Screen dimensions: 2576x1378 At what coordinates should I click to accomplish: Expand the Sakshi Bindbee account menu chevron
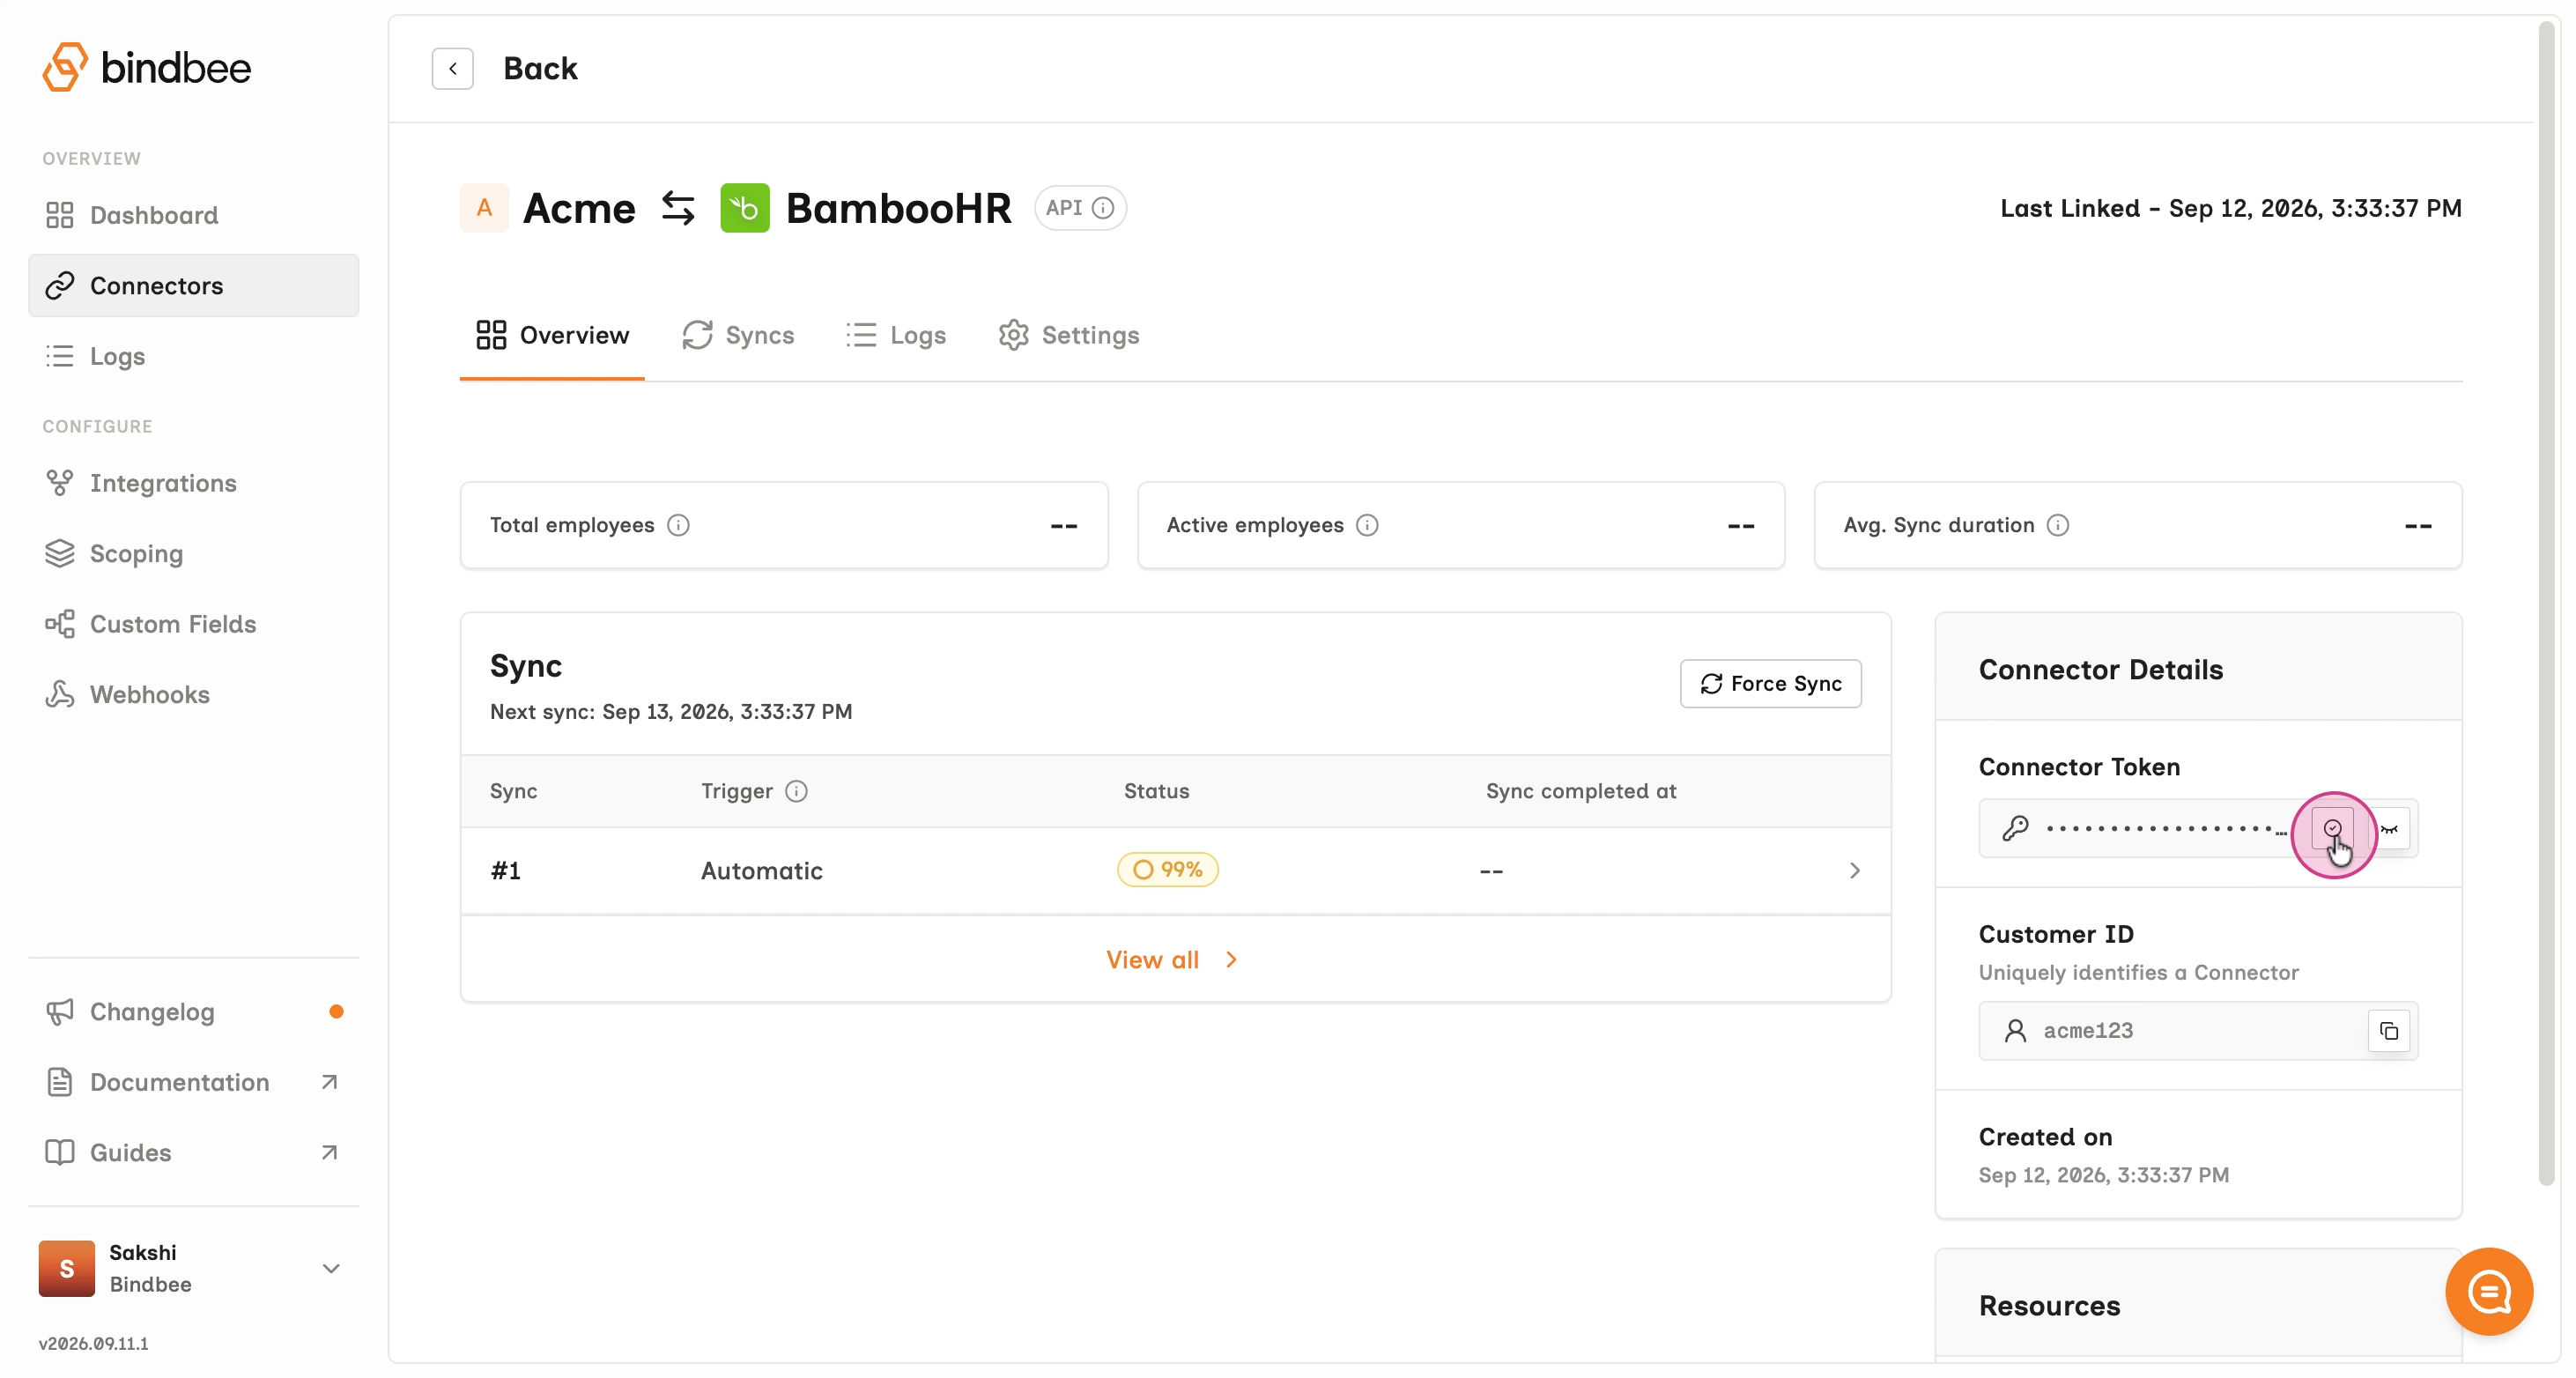click(331, 1268)
